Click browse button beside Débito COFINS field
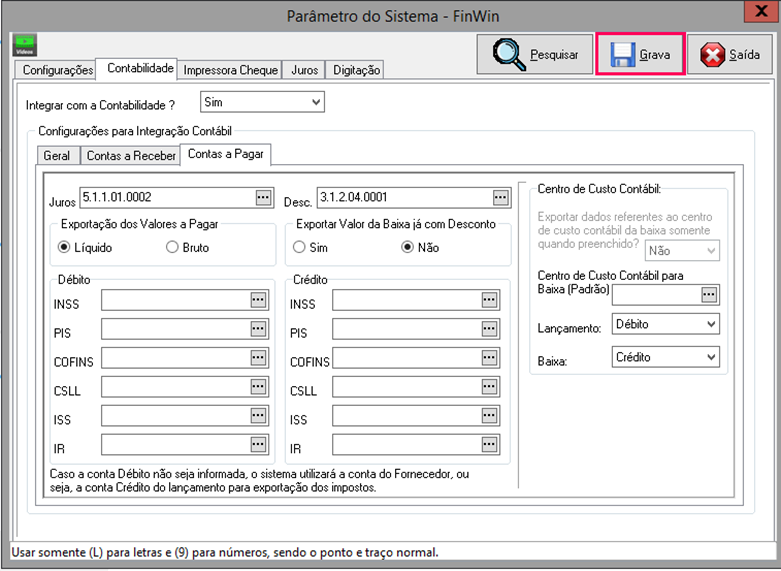The height and width of the screenshot is (571, 781). pyautogui.click(x=258, y=358)
